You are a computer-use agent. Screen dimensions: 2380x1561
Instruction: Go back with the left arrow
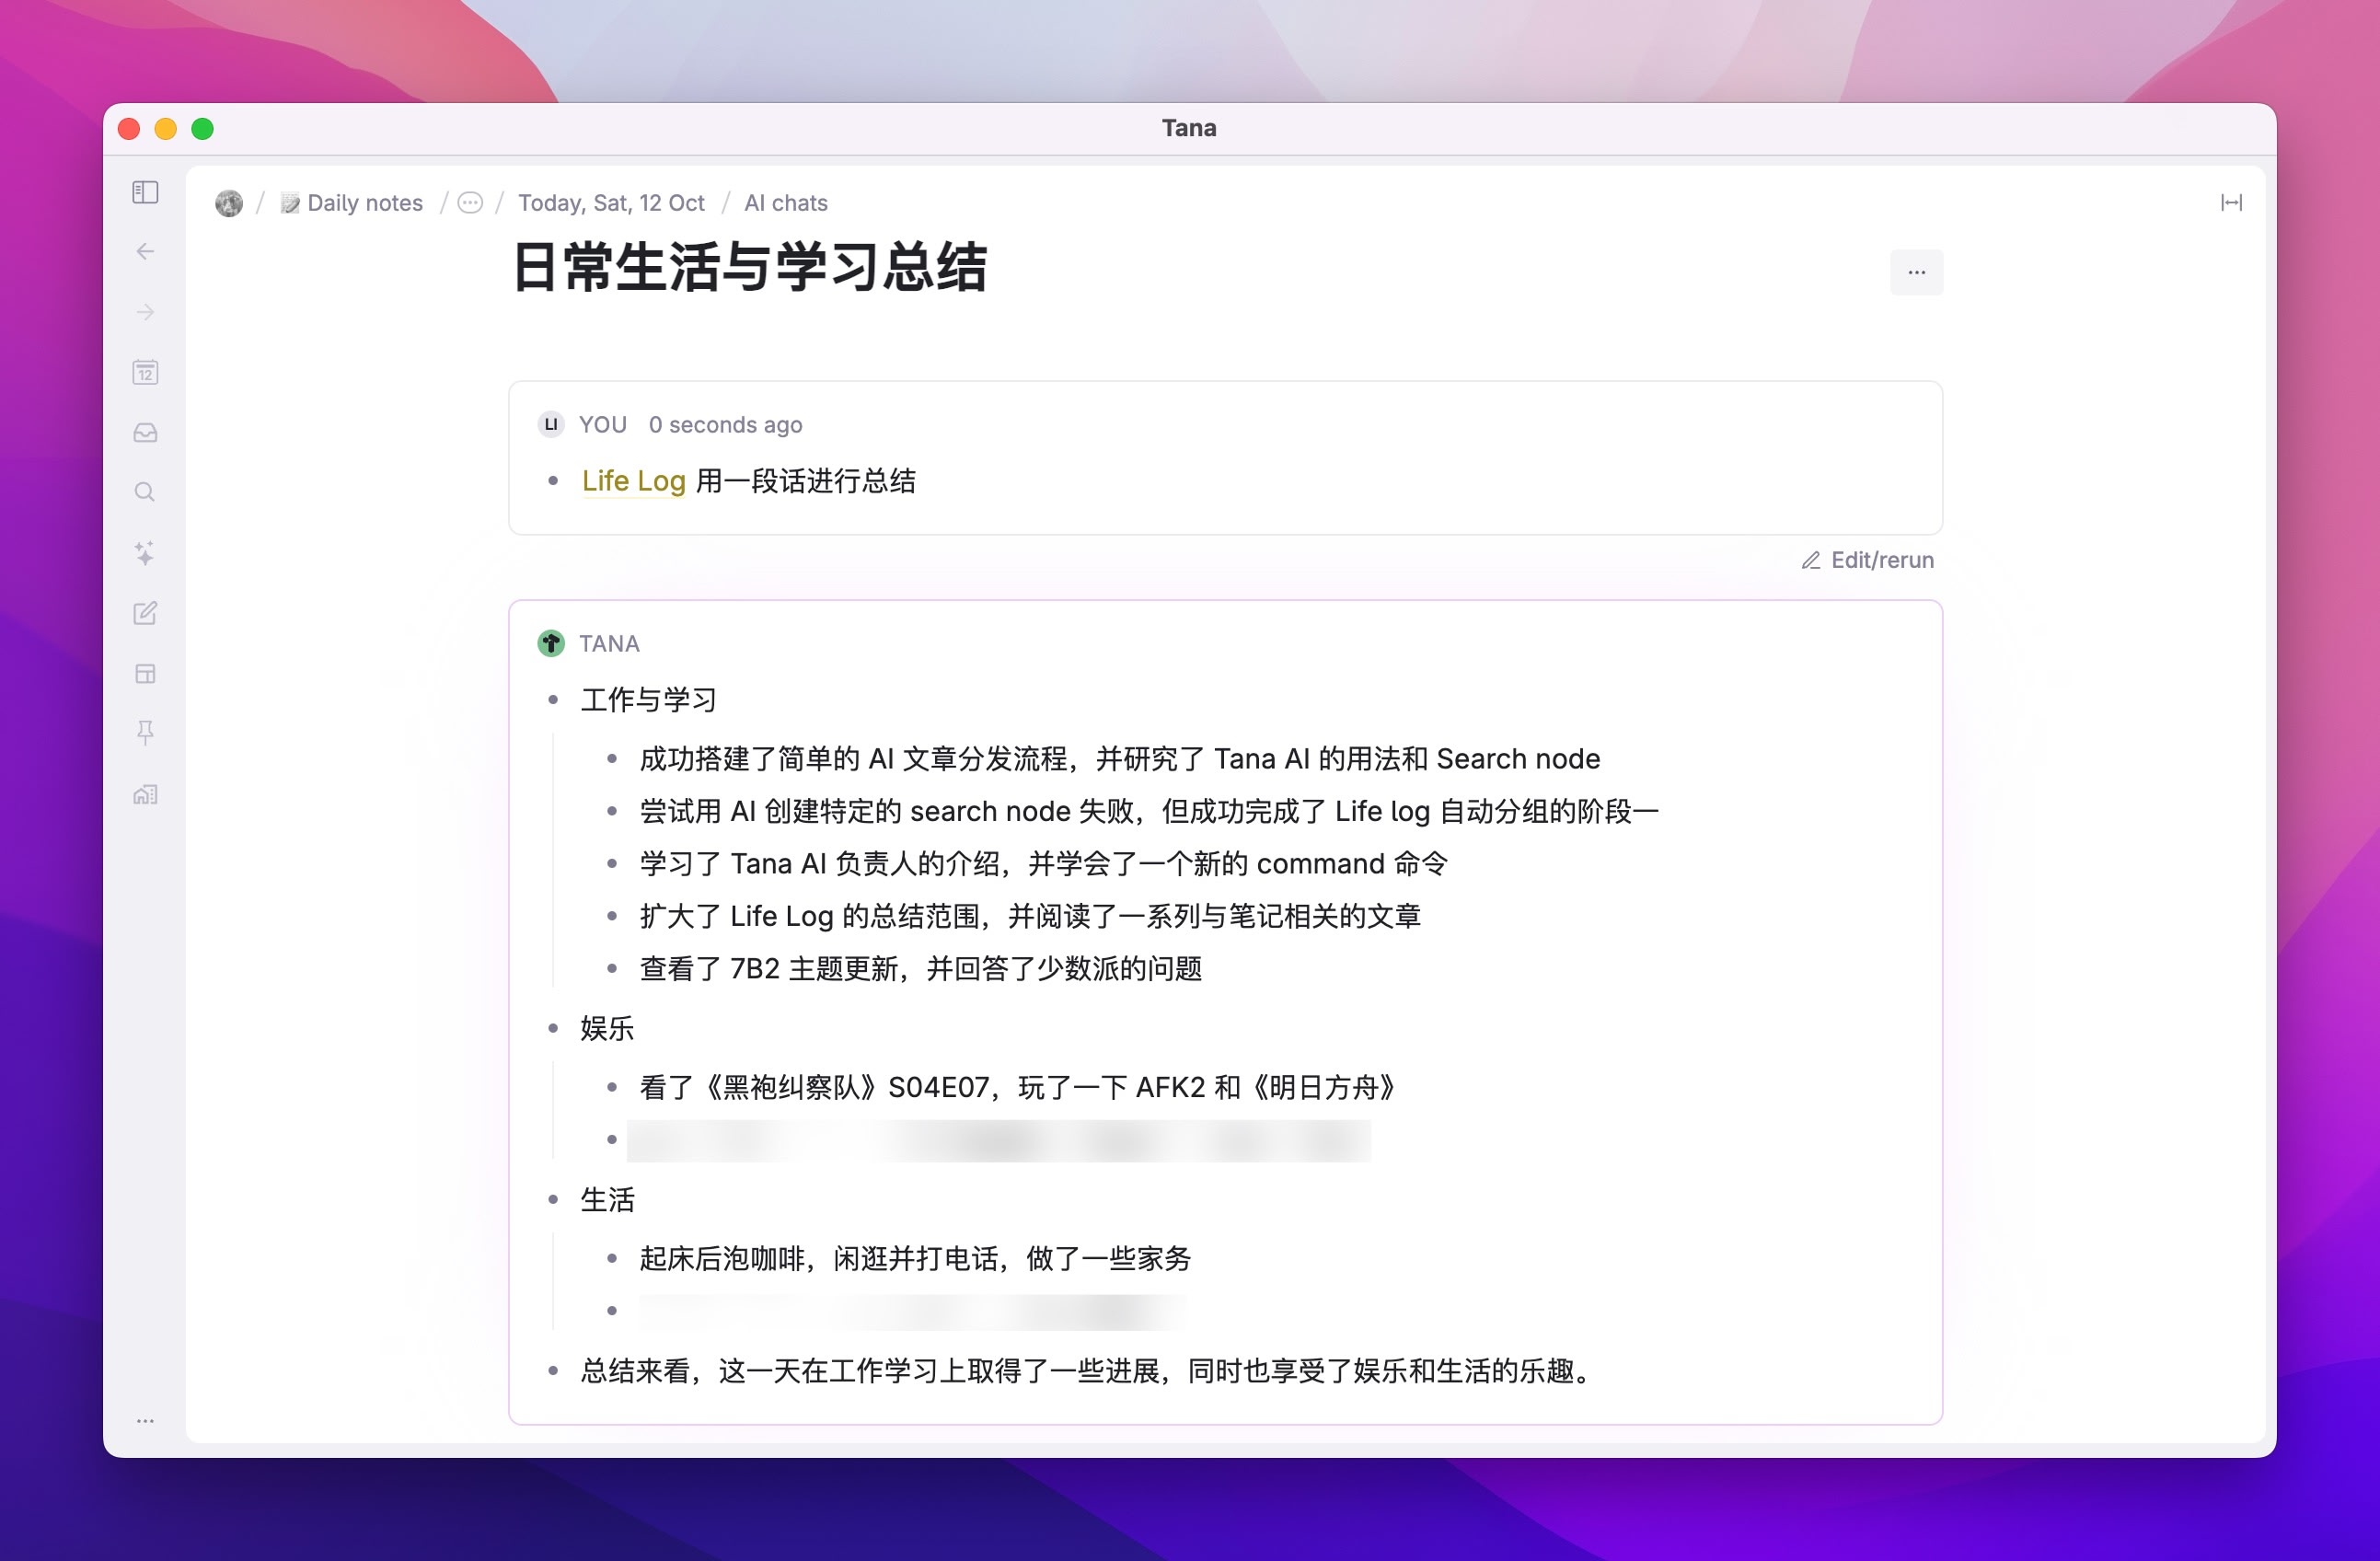pos(145,251)
